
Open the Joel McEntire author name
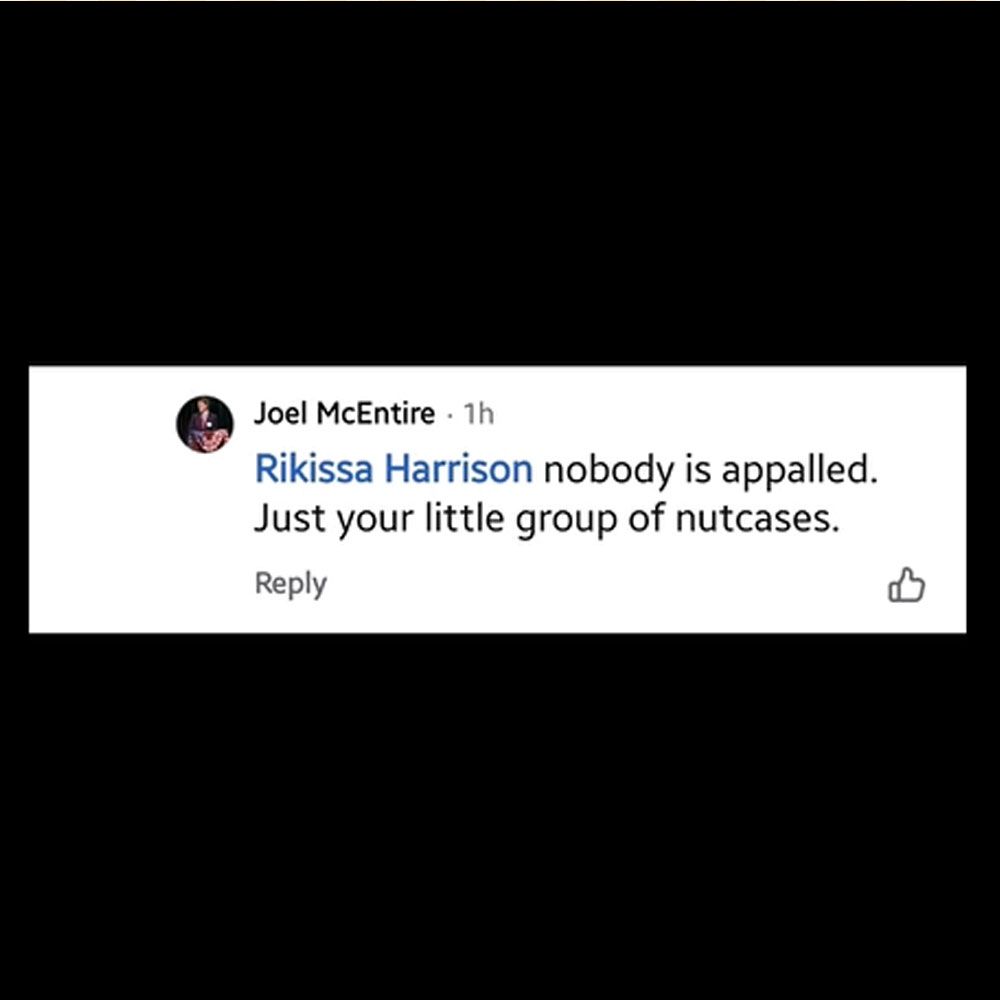tap(344, 413)
